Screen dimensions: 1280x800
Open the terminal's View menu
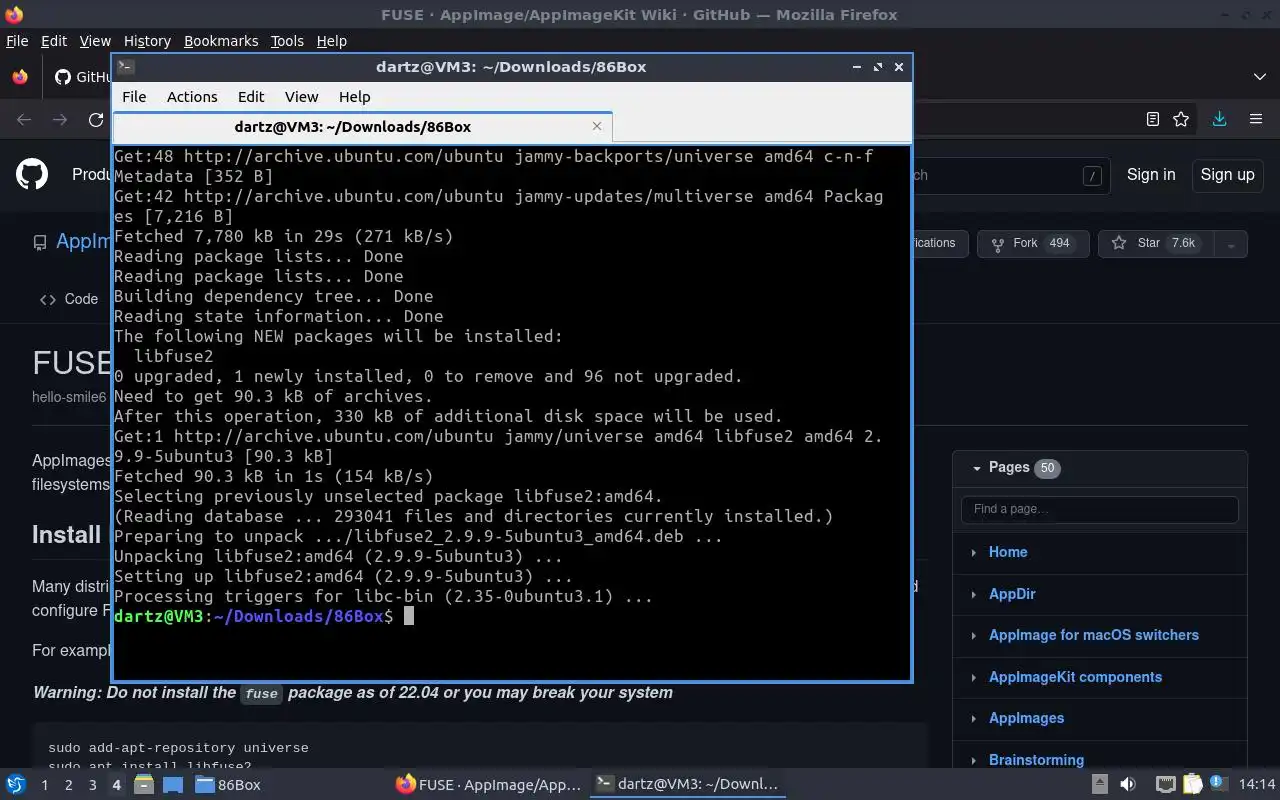click(301, 97)
